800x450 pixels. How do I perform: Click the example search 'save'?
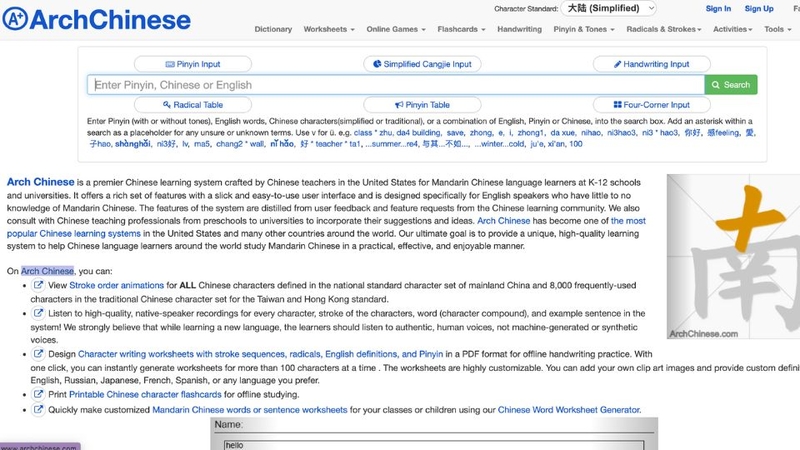click(455, 133)
